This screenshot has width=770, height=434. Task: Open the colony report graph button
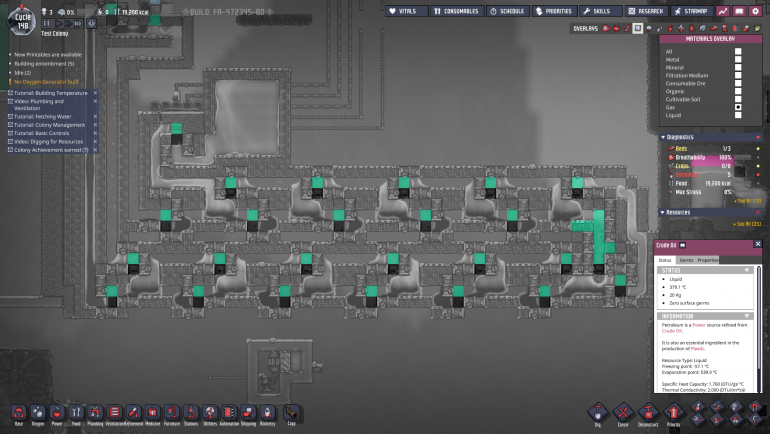[x=722, y=11]
